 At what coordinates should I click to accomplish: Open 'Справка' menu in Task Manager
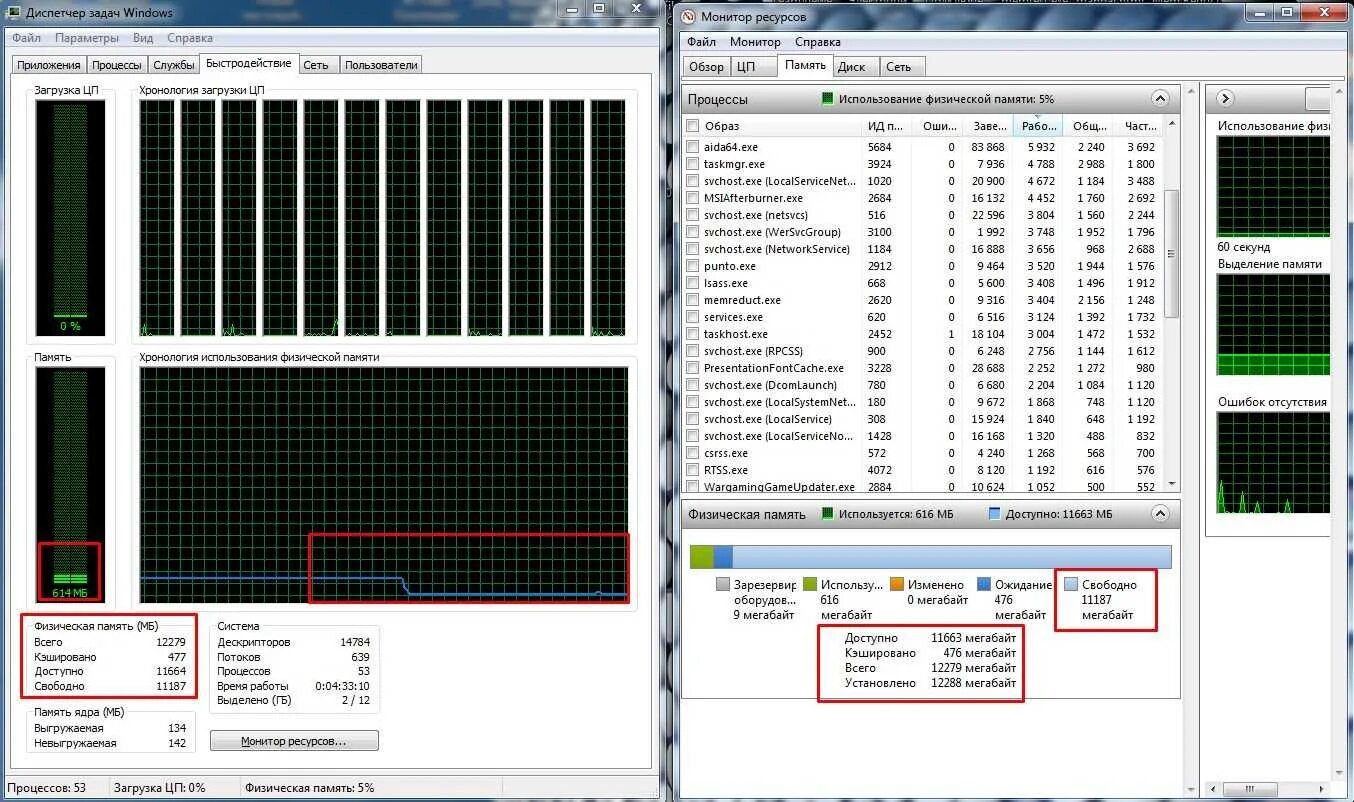click(x=190, y=38)
